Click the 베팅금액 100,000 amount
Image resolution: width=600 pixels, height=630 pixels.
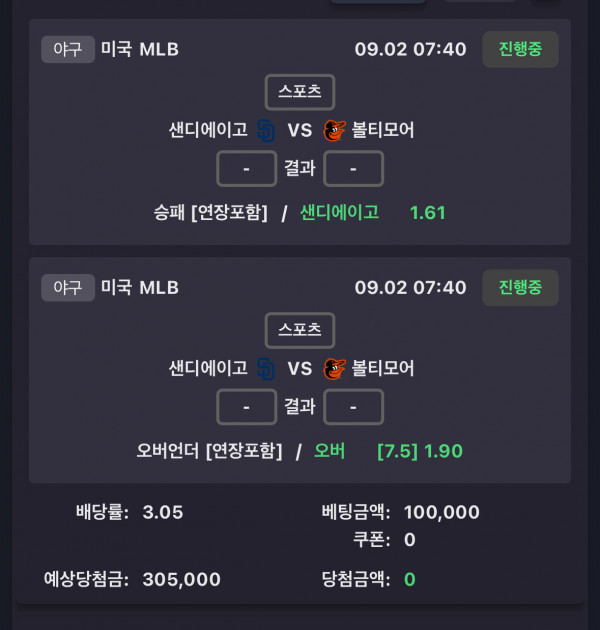[442, 512]
